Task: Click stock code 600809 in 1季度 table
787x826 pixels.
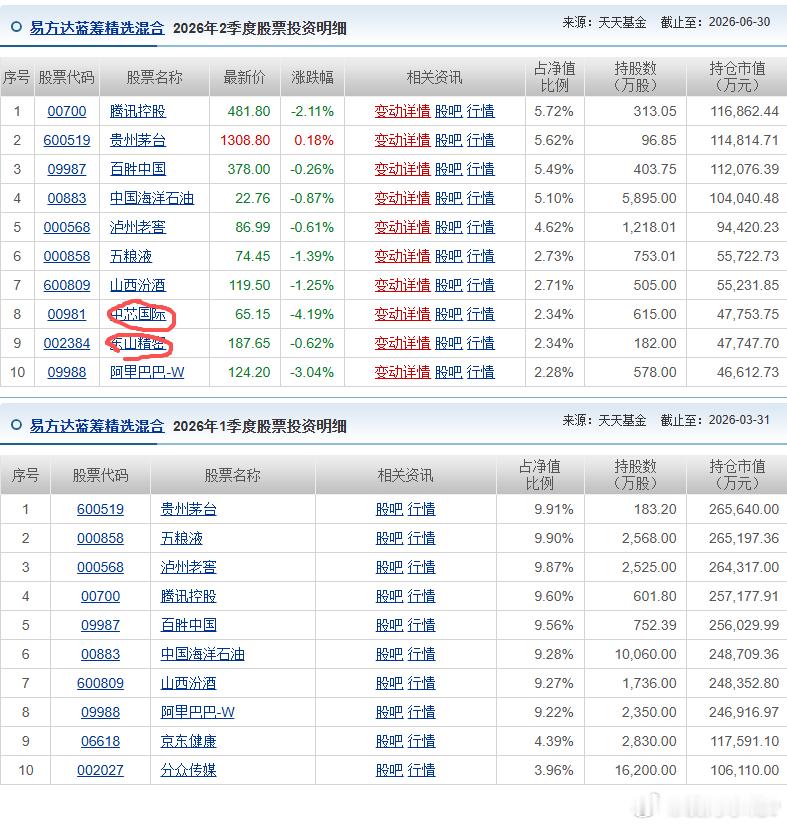Action: [101, 683]
